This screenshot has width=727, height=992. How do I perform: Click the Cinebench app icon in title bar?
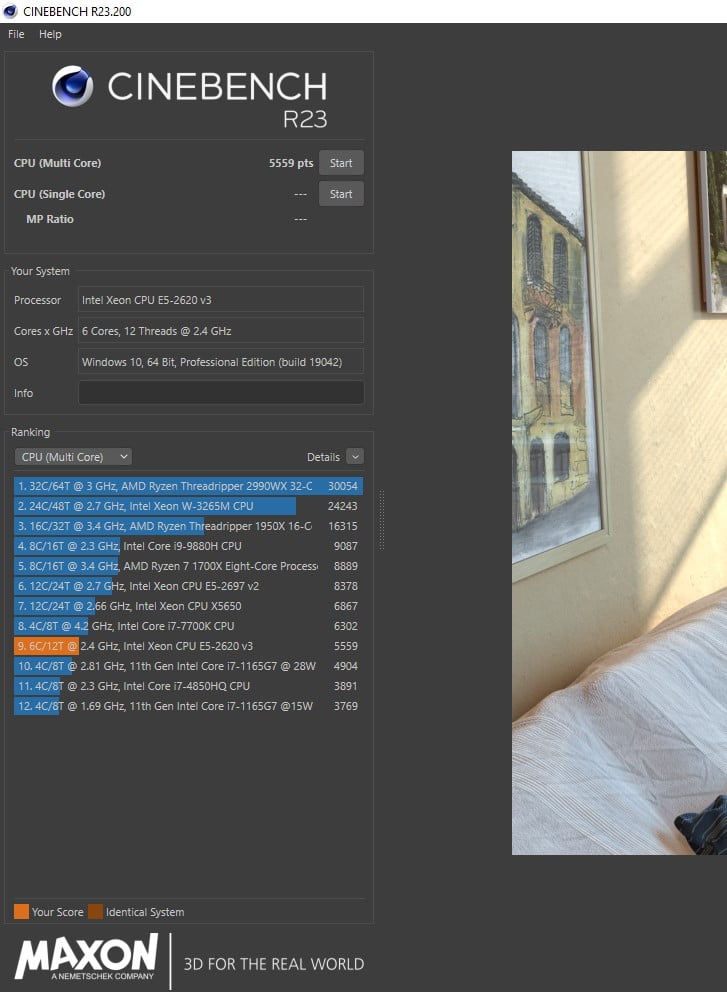(x=9, y=11)
